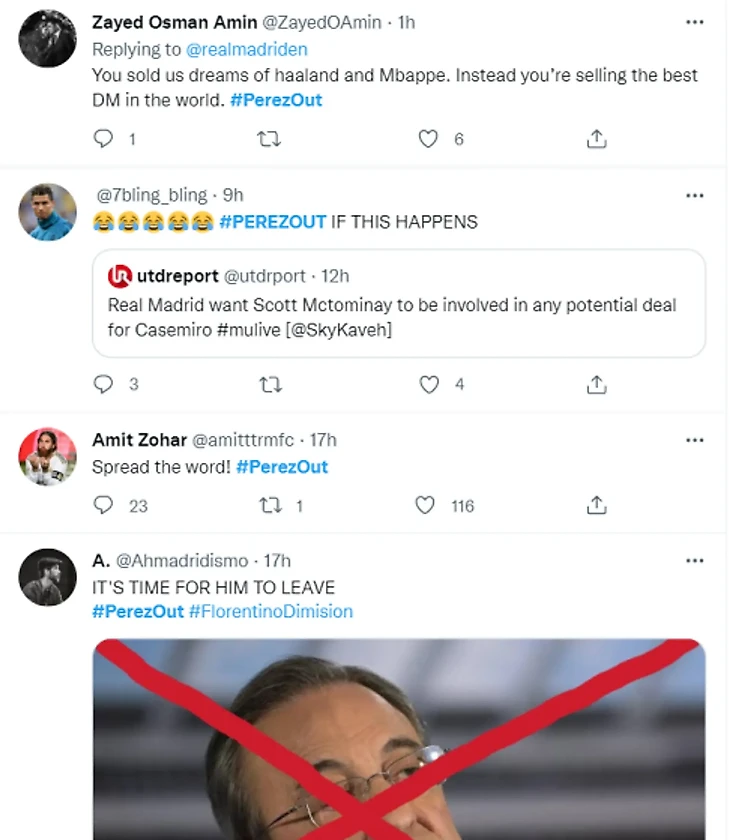Like Amit Zohar's tweet with 116 likes

426,505
